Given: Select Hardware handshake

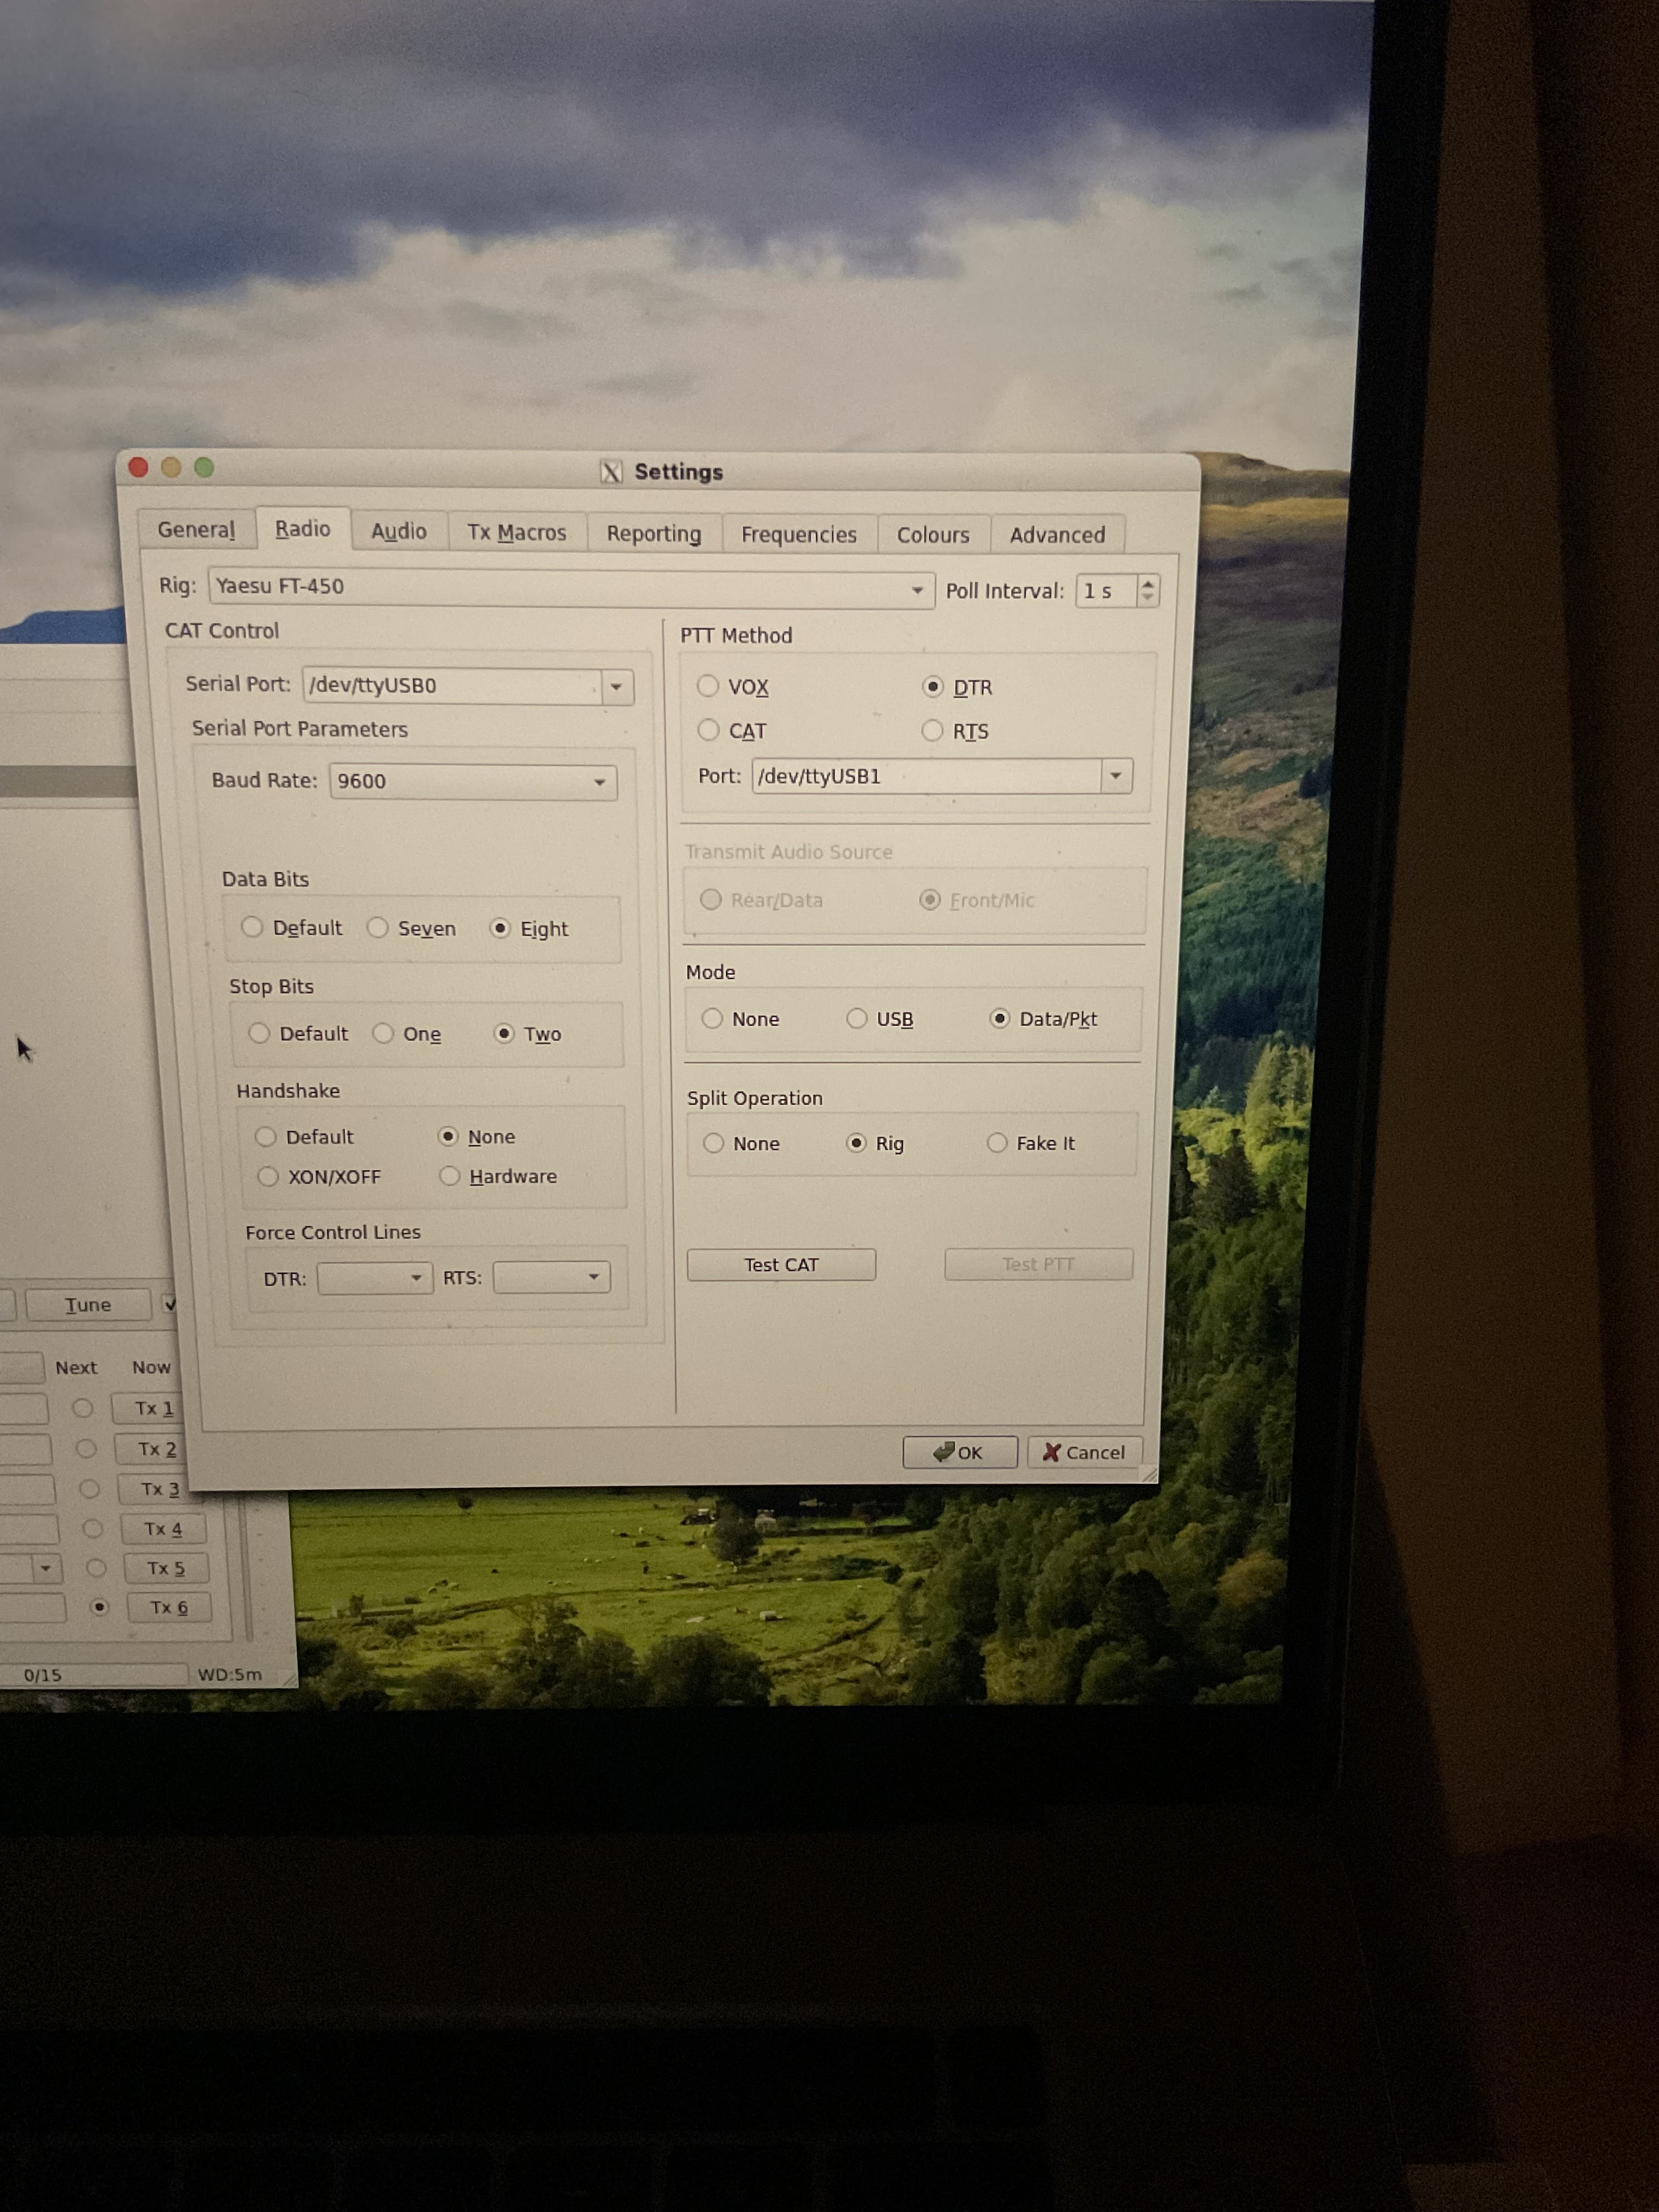Looking at the screenshot, I should pyautogui.click(x=450, y=1176).
